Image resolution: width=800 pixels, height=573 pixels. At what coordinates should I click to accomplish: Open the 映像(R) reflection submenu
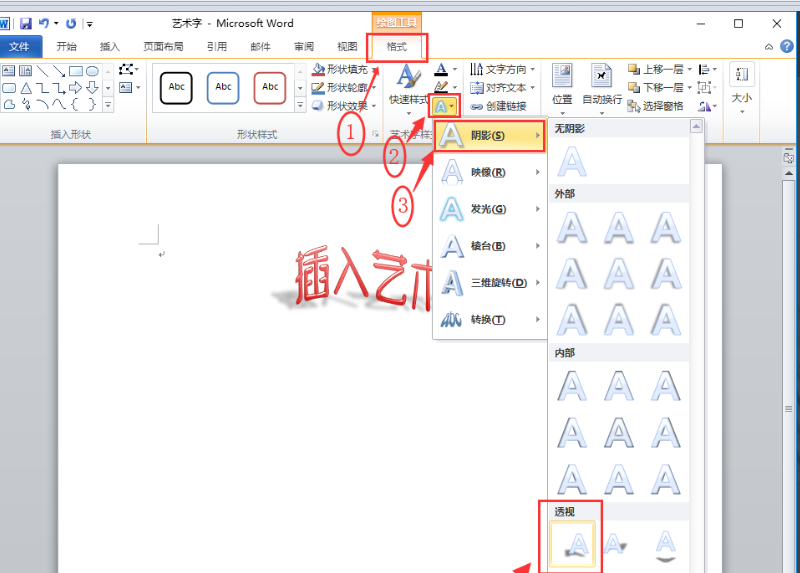point(489,172)
